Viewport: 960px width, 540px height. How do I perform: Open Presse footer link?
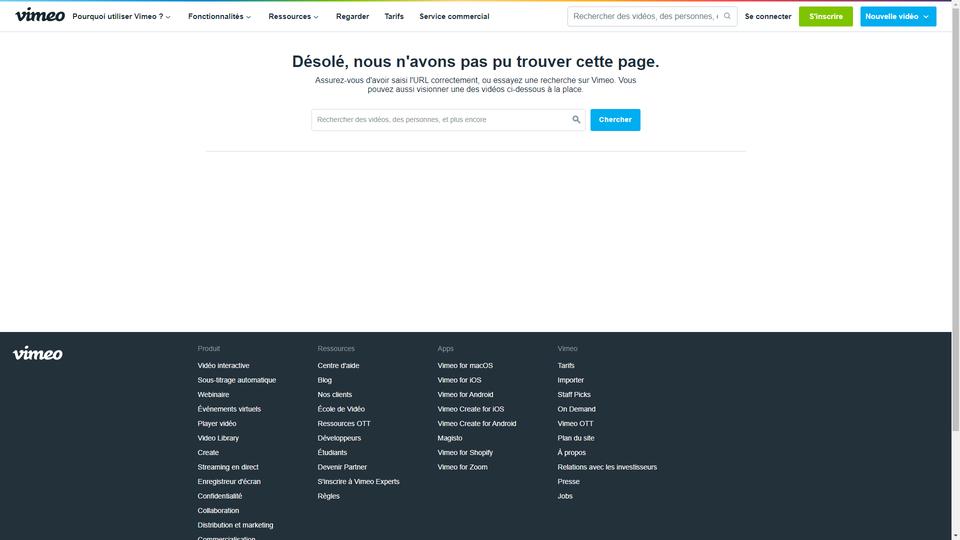(568, 482)
